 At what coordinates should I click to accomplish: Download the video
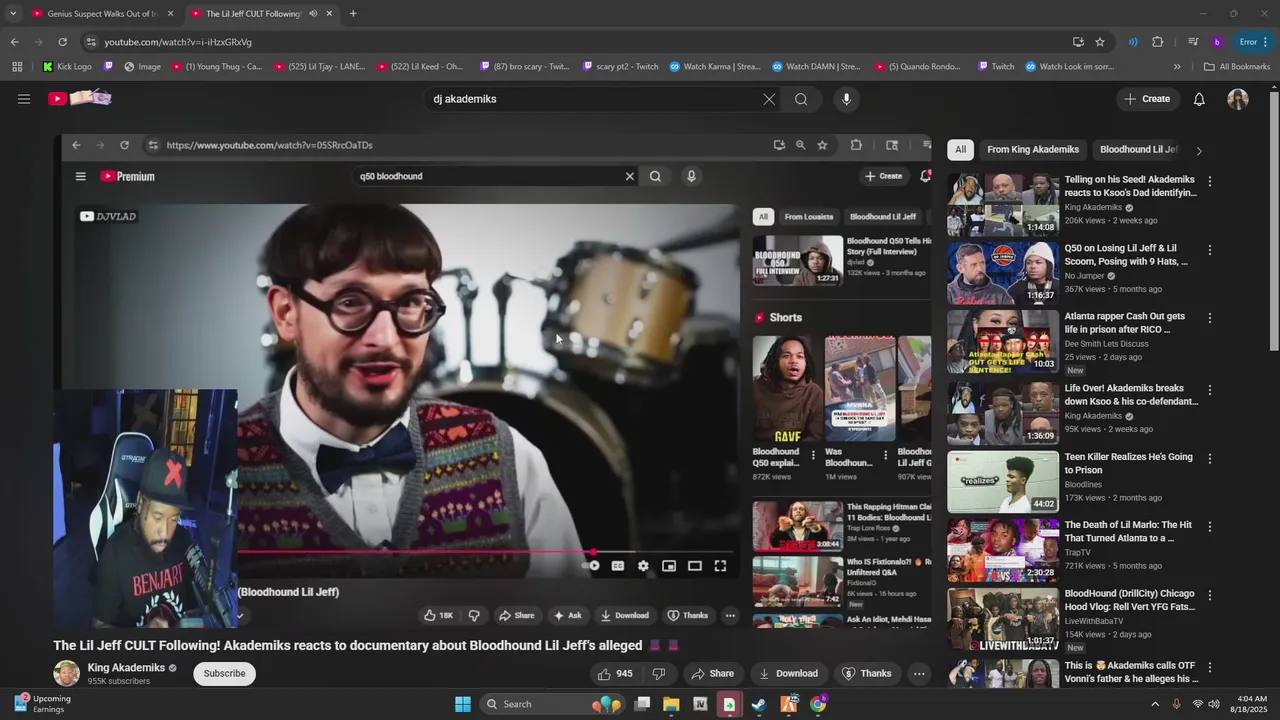coord(788,673)
